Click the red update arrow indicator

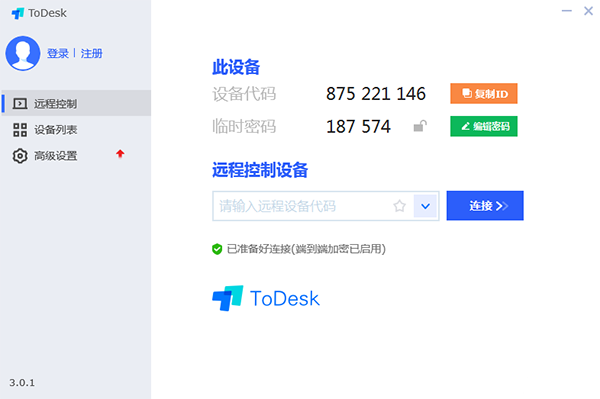click(120, 154)
